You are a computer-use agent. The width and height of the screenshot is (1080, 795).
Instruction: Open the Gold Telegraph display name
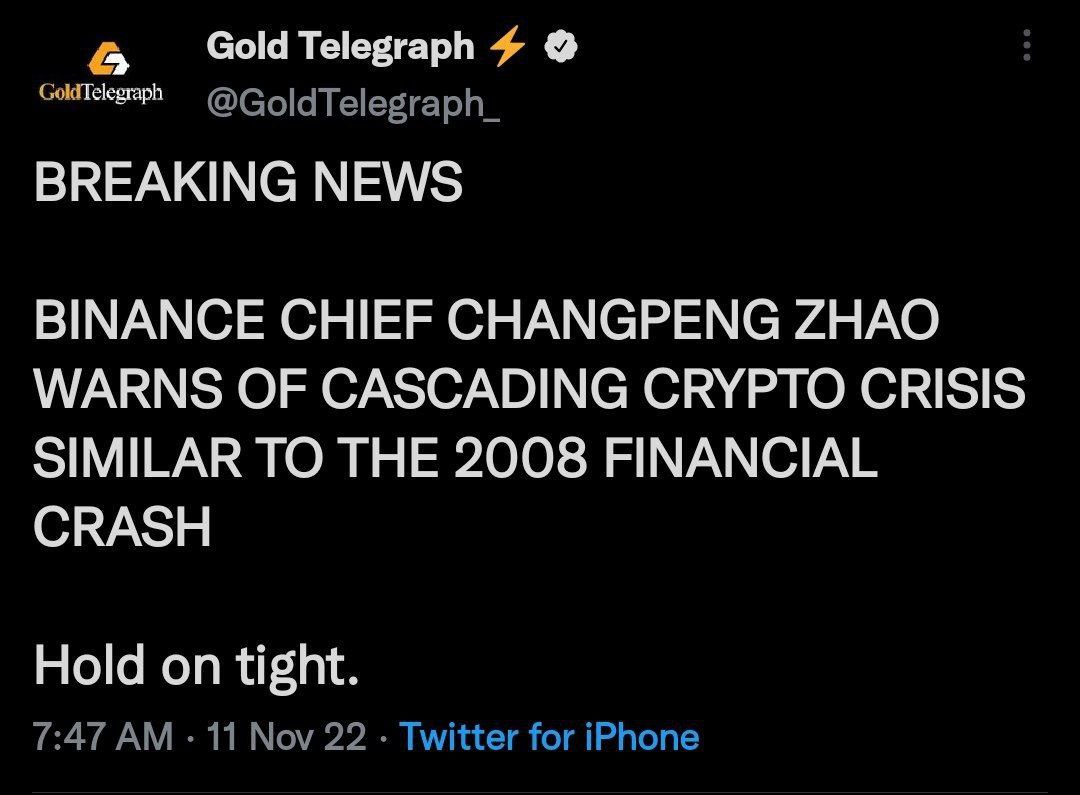340,47
